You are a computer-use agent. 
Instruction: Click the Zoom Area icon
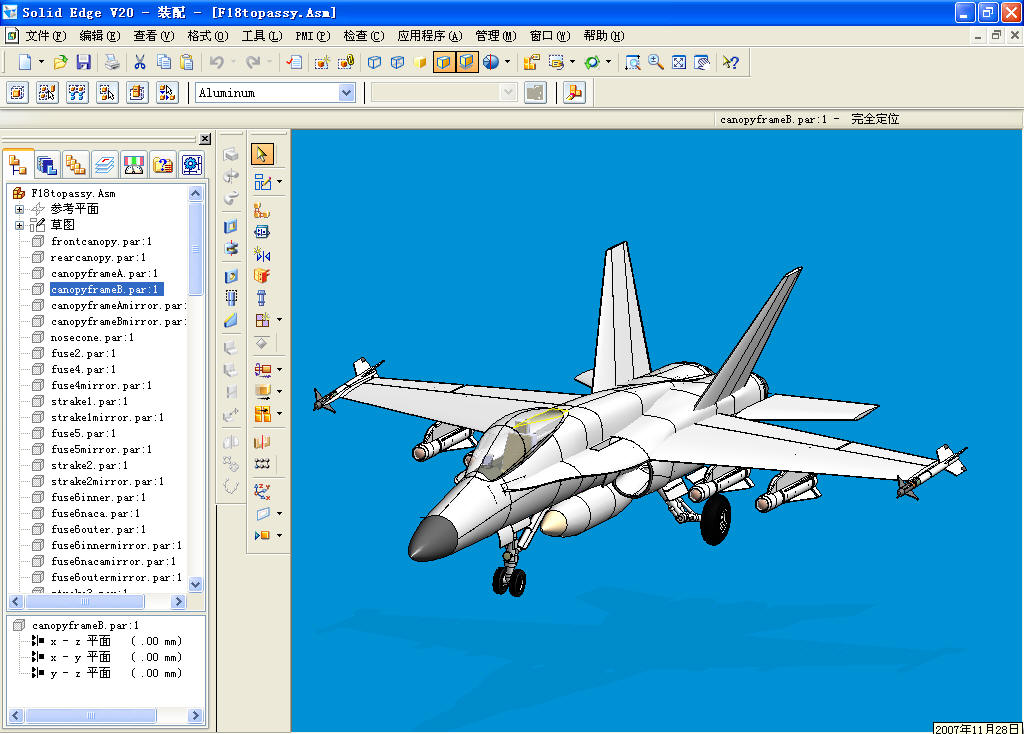tap(632, 62)
